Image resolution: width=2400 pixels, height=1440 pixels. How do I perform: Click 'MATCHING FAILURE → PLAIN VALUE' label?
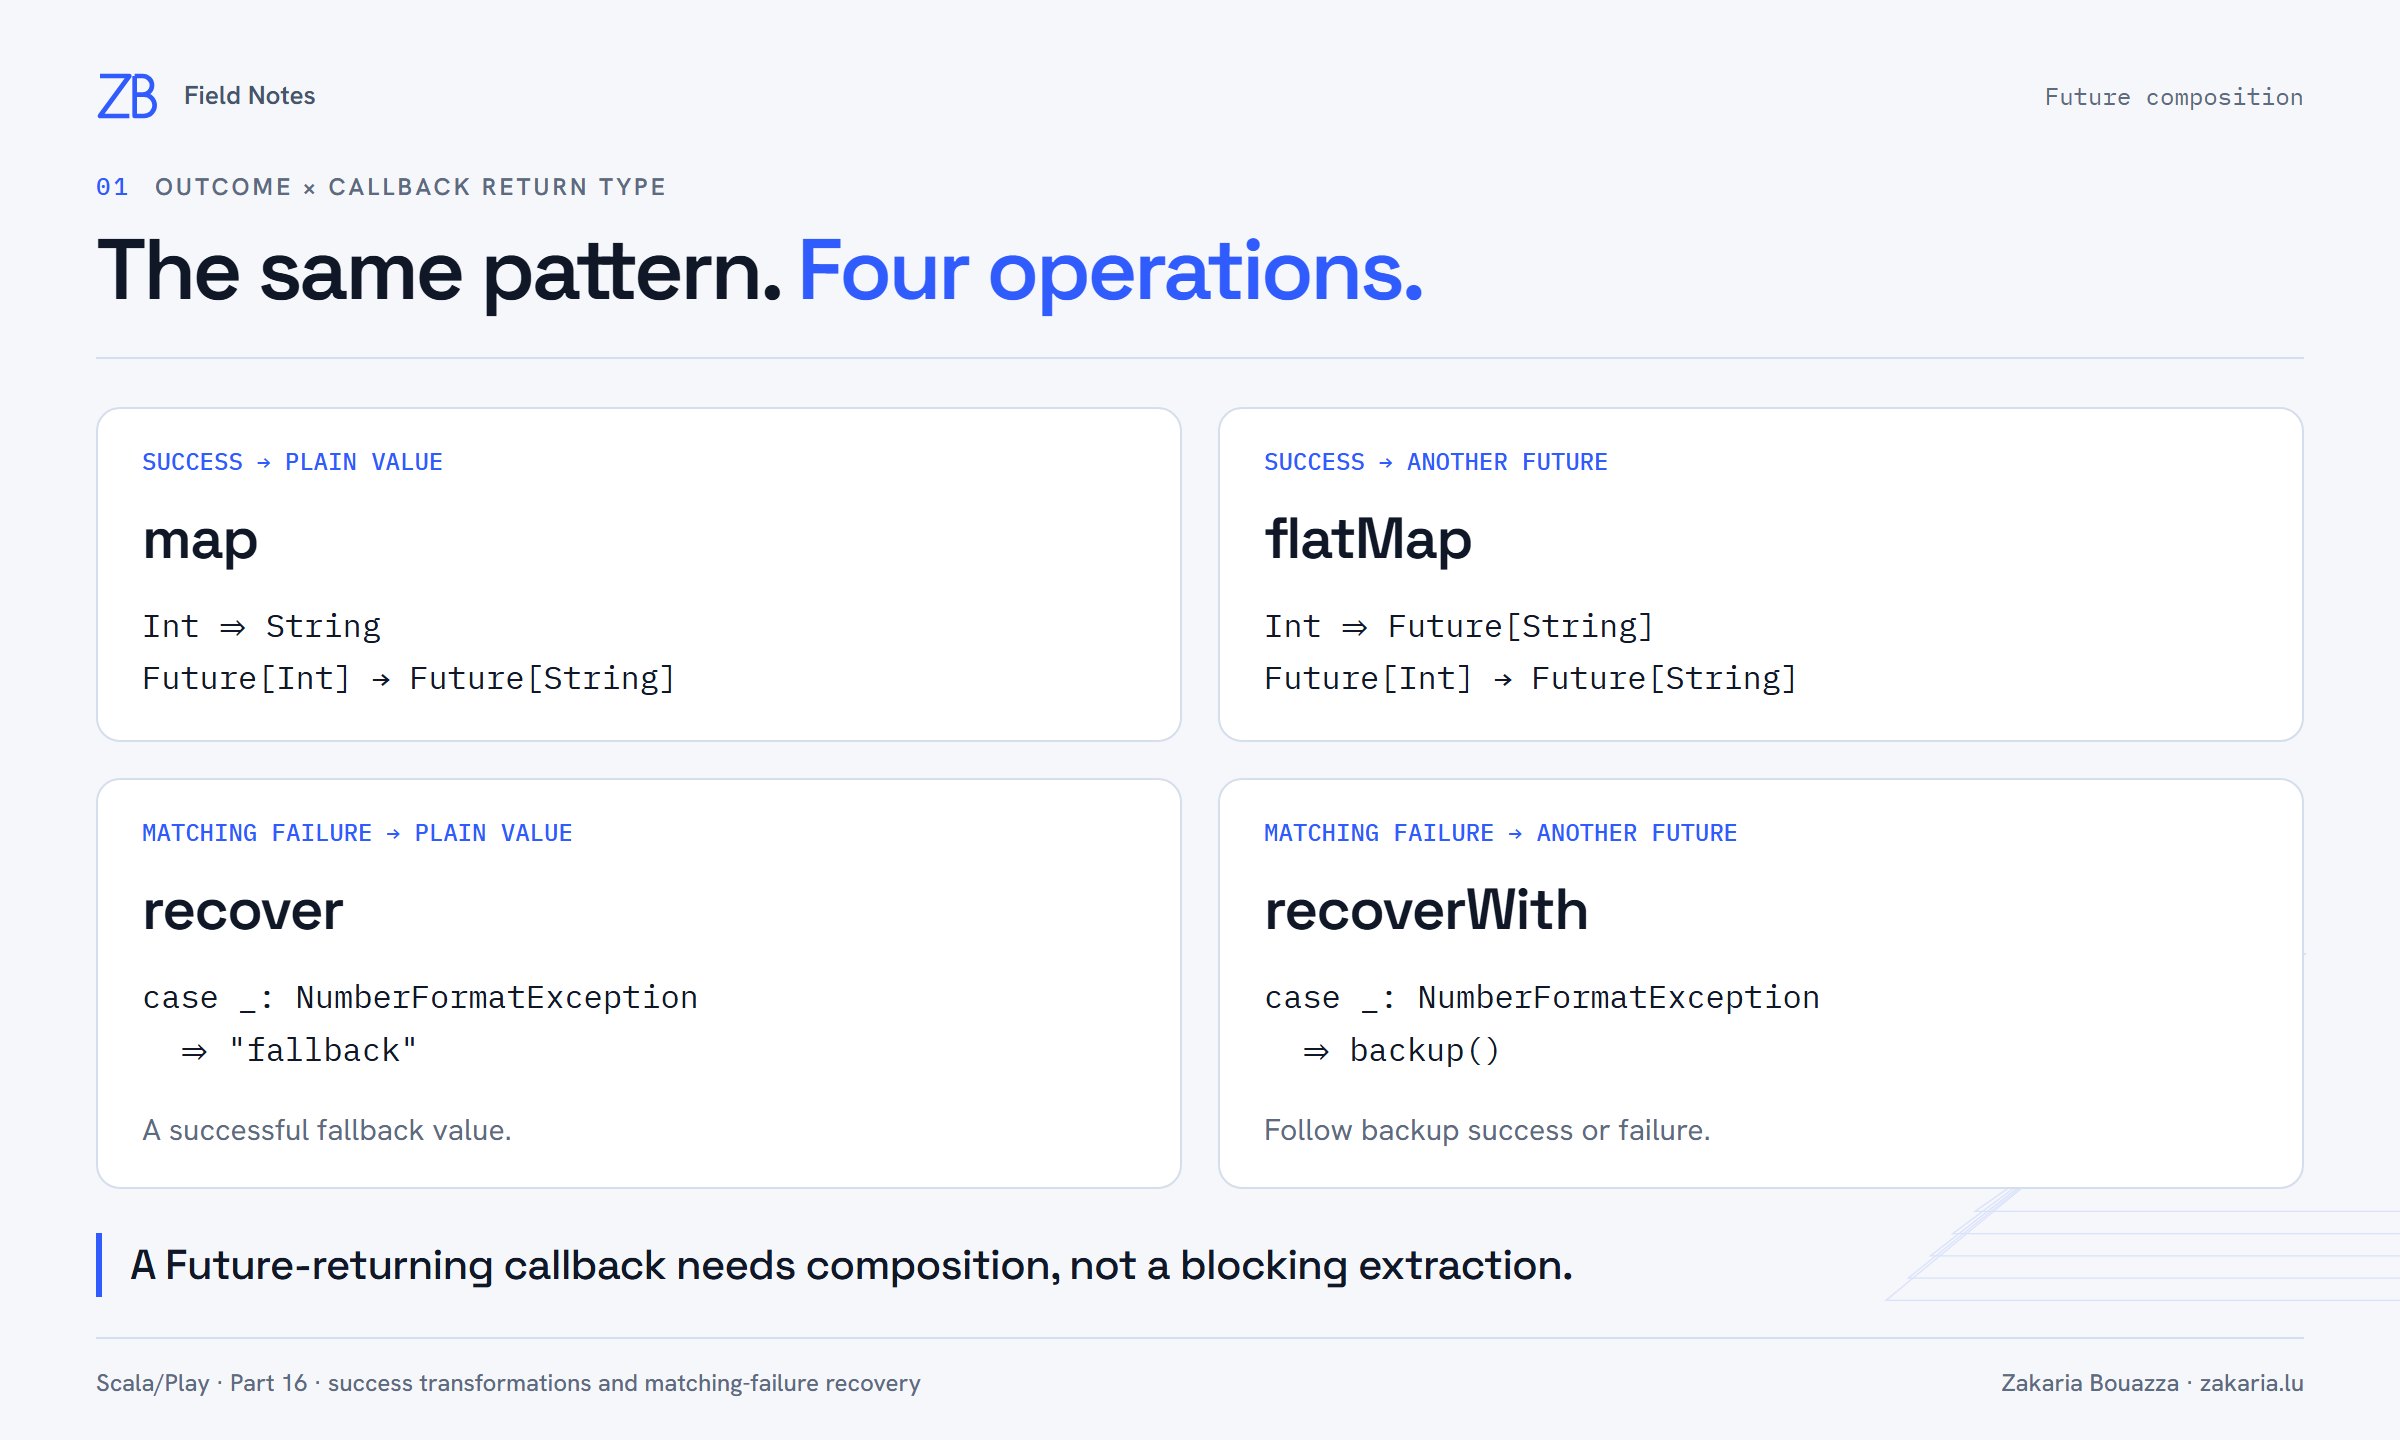357,833
